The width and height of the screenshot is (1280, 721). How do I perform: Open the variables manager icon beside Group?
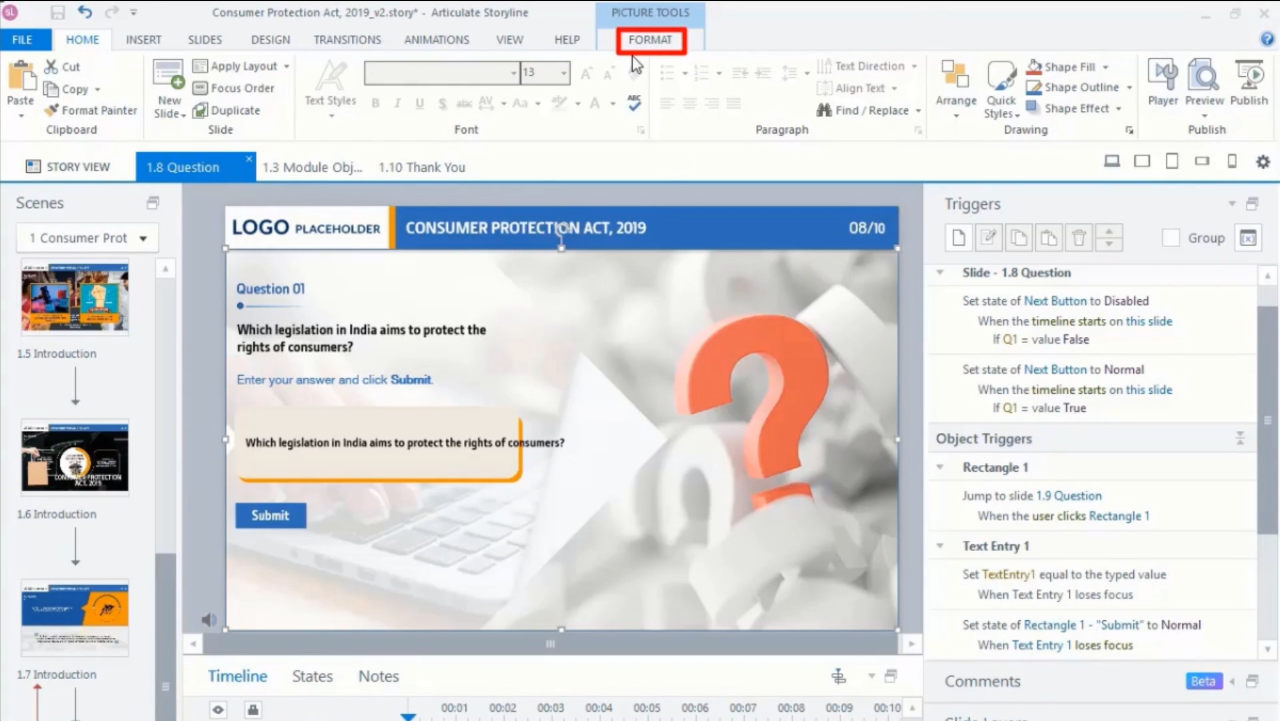tap(1247, 238)
